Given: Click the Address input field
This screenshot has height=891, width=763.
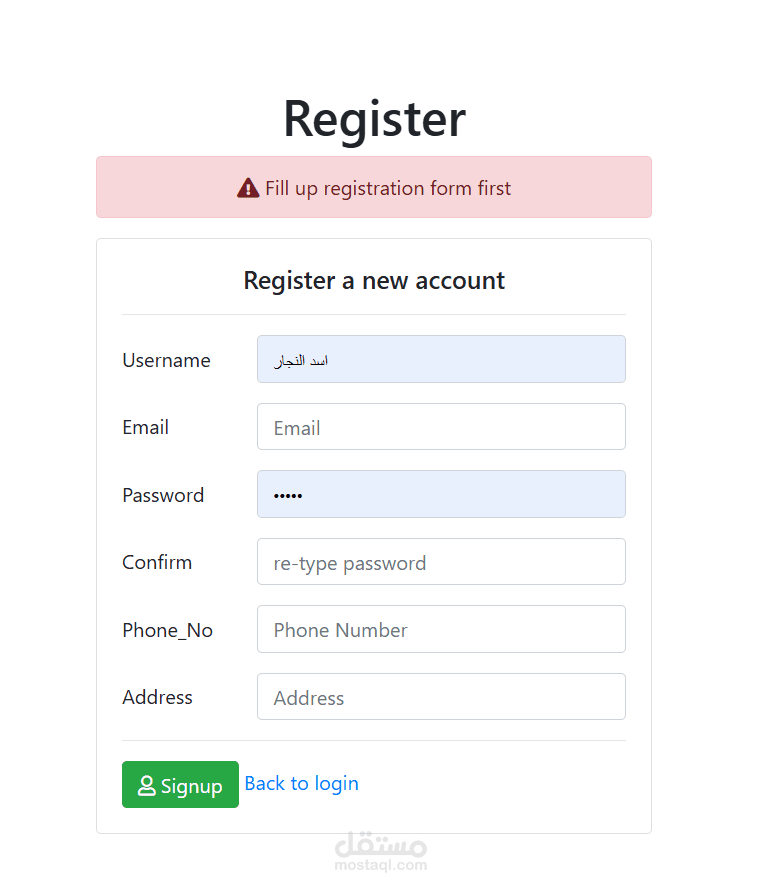Looking at the screenshot, I should tap(441, 697).
